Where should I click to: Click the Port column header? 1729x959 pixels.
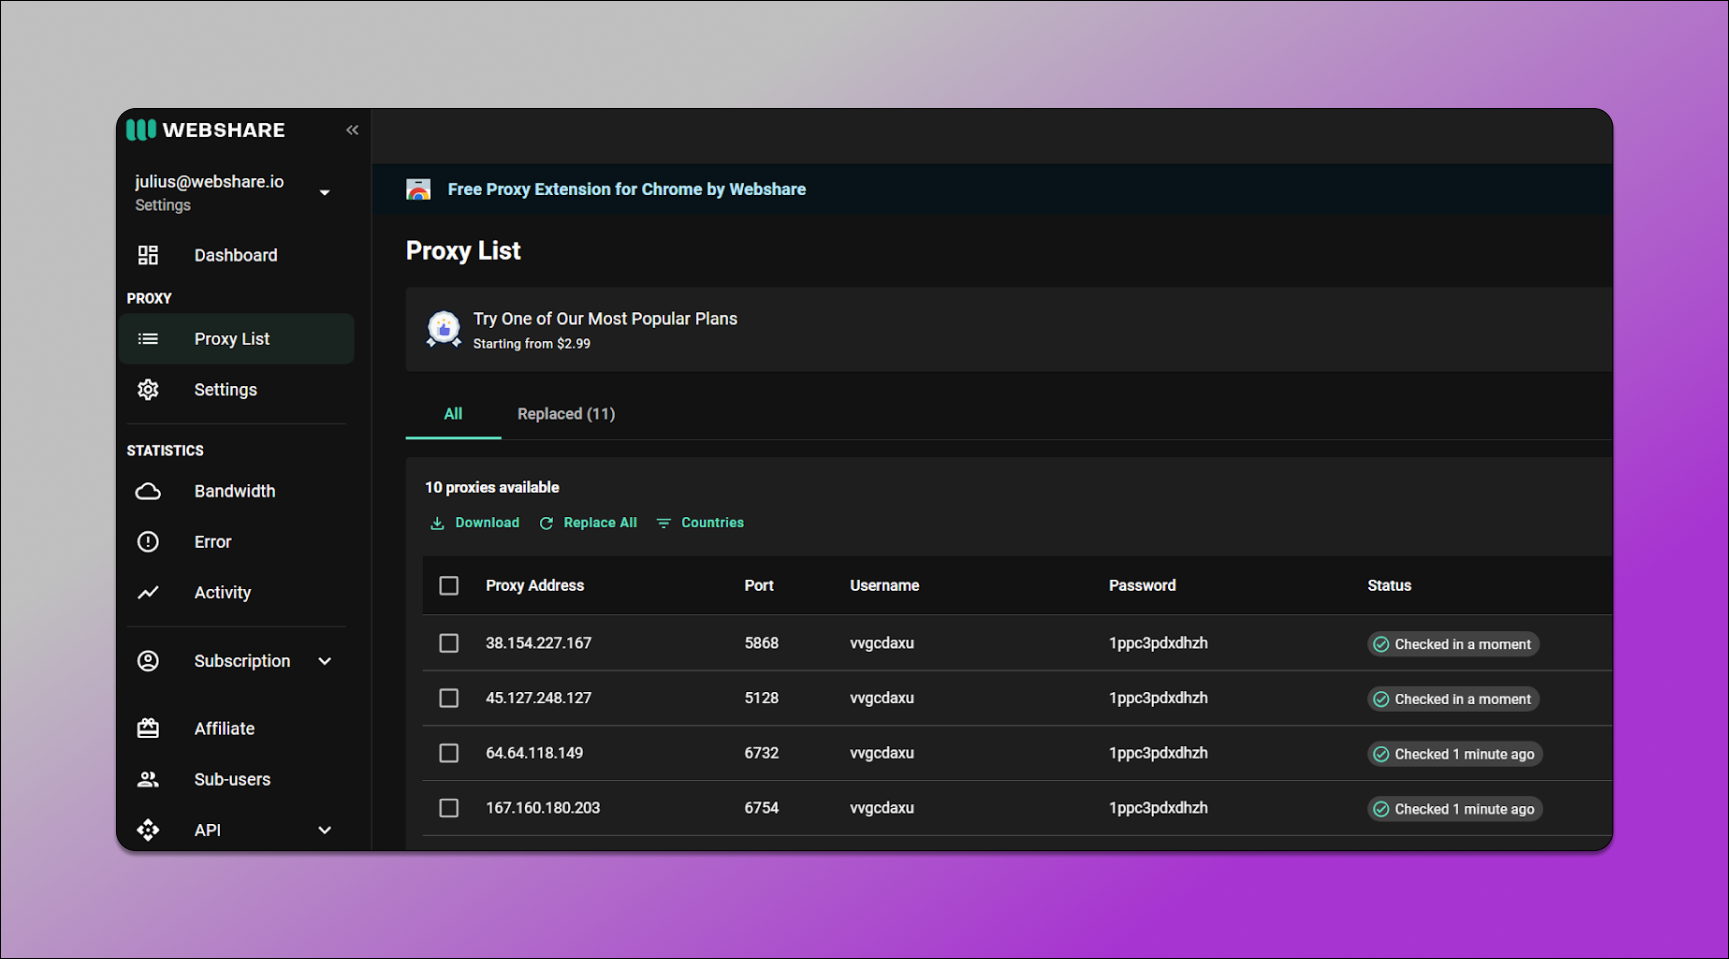point(759,586)
